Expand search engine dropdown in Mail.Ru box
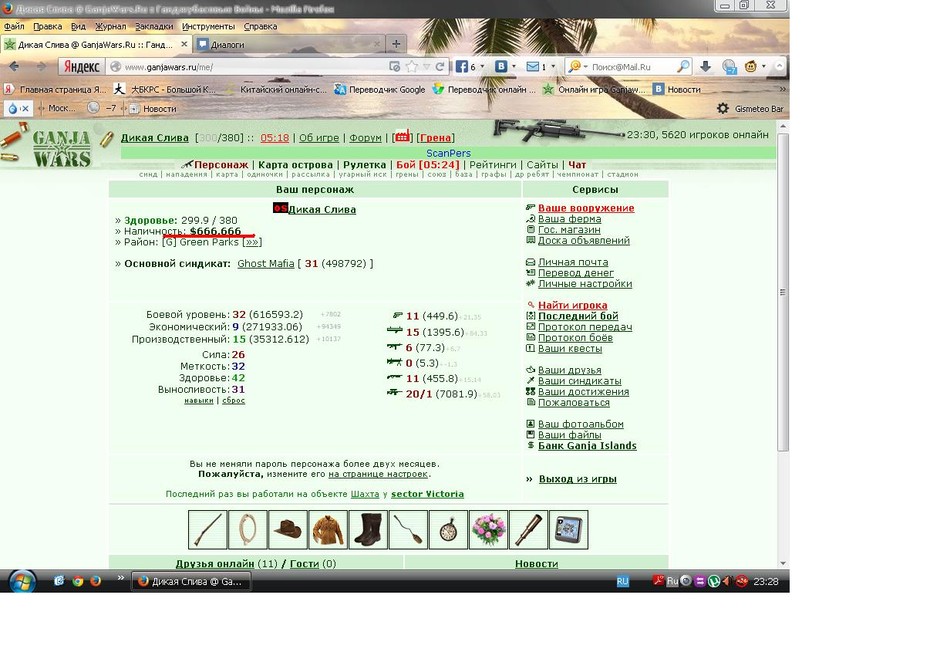 tap(585, 66)
